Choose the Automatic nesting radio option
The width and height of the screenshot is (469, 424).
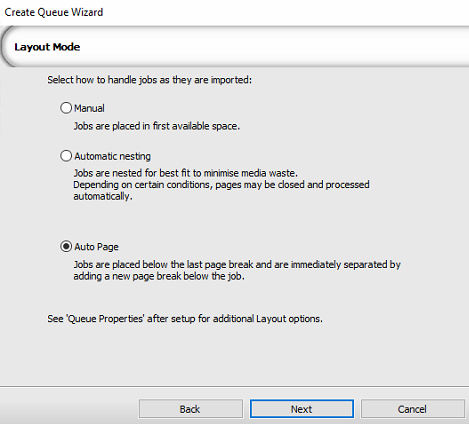[x=66, y=156]
